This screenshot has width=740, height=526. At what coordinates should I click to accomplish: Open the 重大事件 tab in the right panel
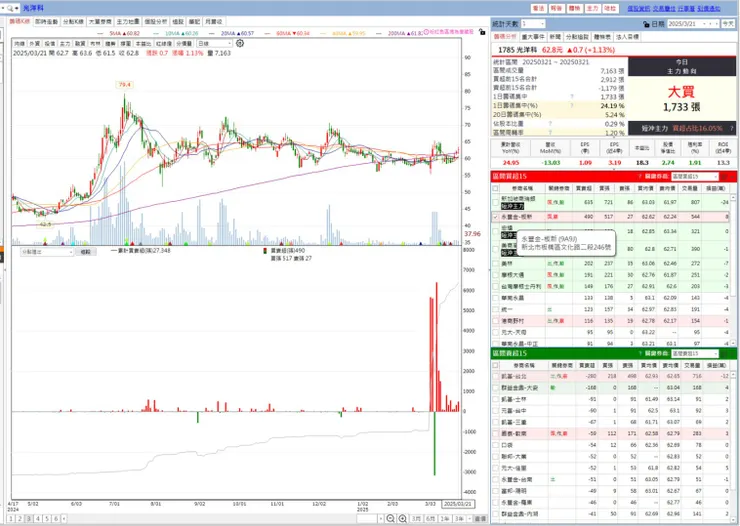[x=533, y=37]
